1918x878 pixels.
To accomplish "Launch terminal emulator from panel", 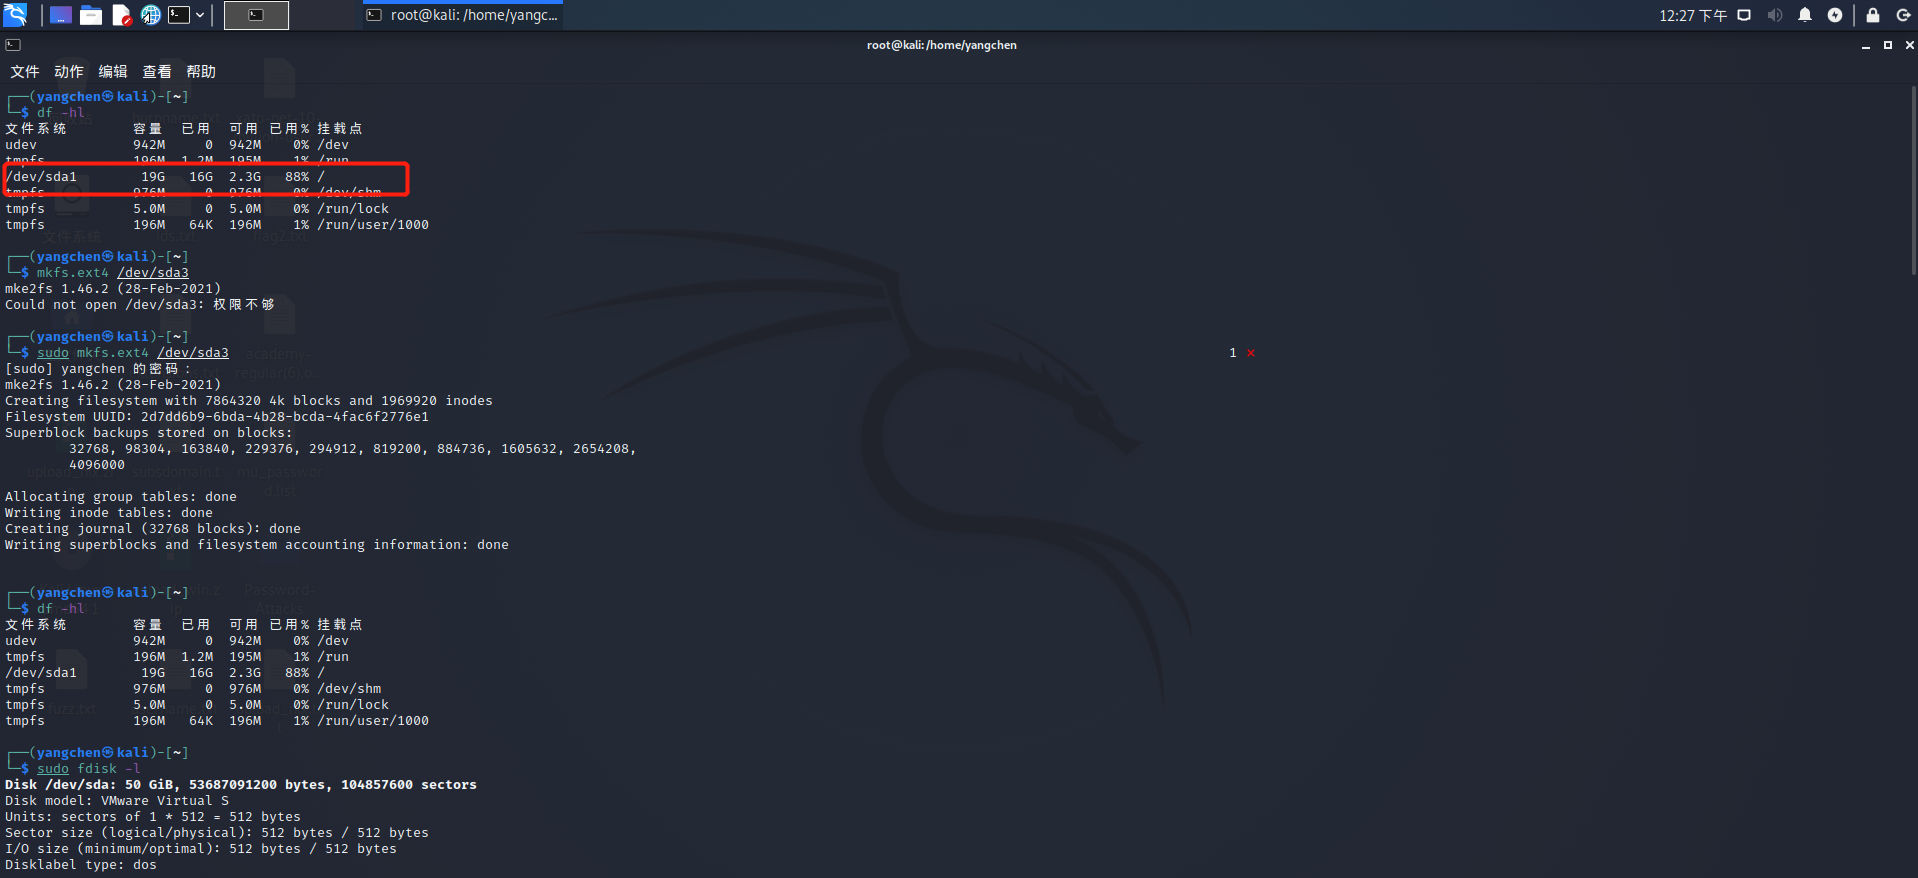I will 179,15.
